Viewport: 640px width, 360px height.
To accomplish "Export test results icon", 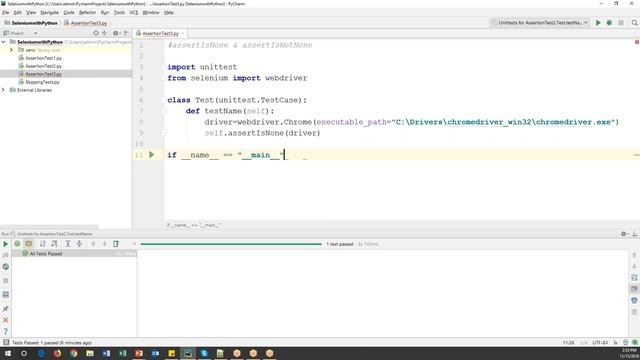I will (116, 244).
